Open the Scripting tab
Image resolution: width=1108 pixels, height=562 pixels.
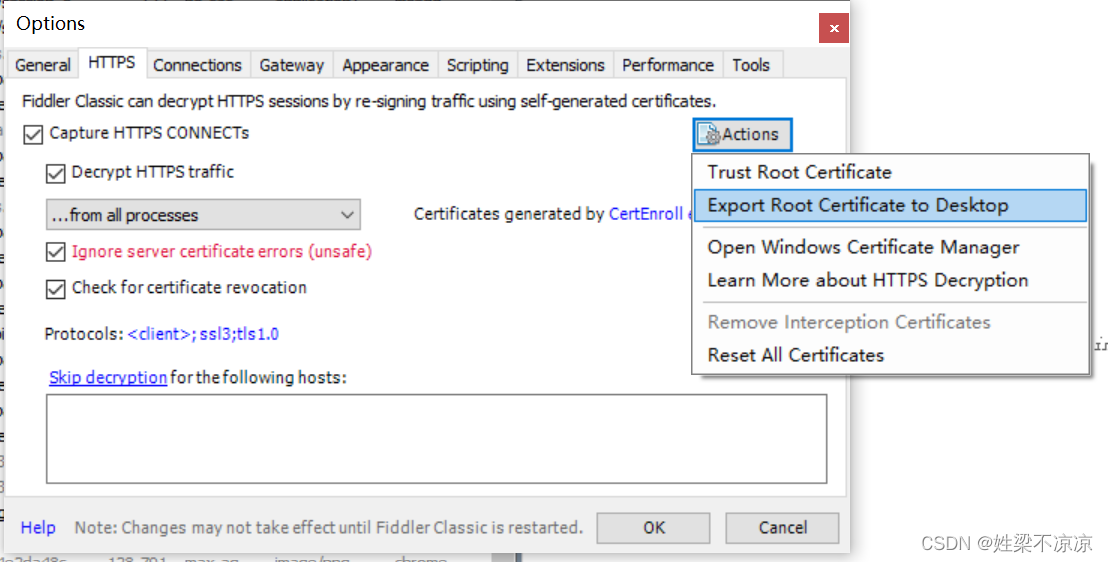(477, 65)
